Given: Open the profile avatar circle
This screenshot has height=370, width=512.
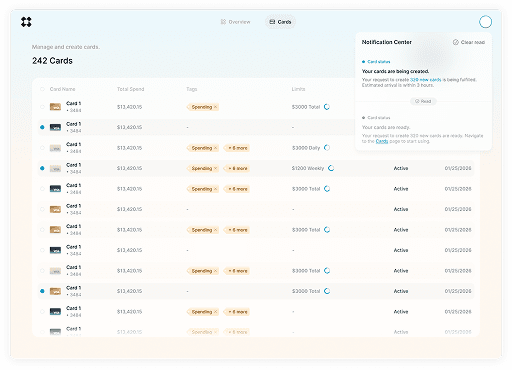Looking at the screenshot, I should (485, 22).
